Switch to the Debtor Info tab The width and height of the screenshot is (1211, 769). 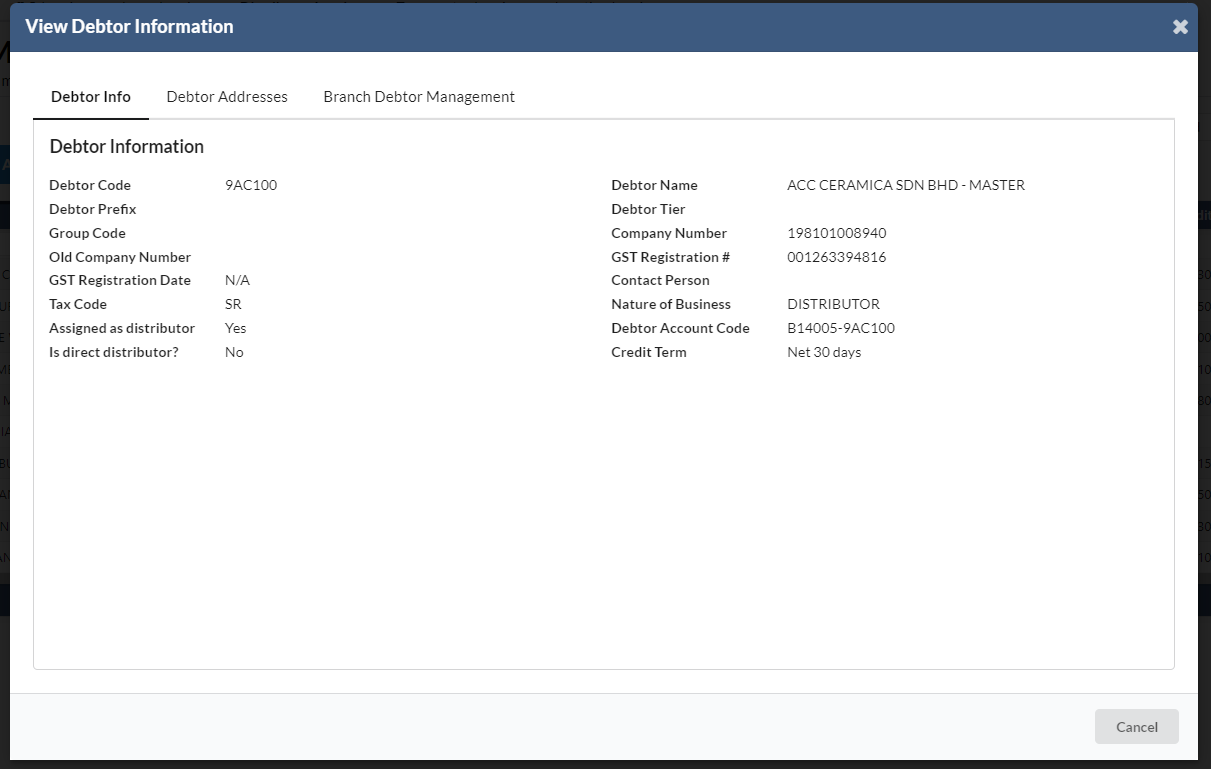pyautogui.click(x=91, y=97)
